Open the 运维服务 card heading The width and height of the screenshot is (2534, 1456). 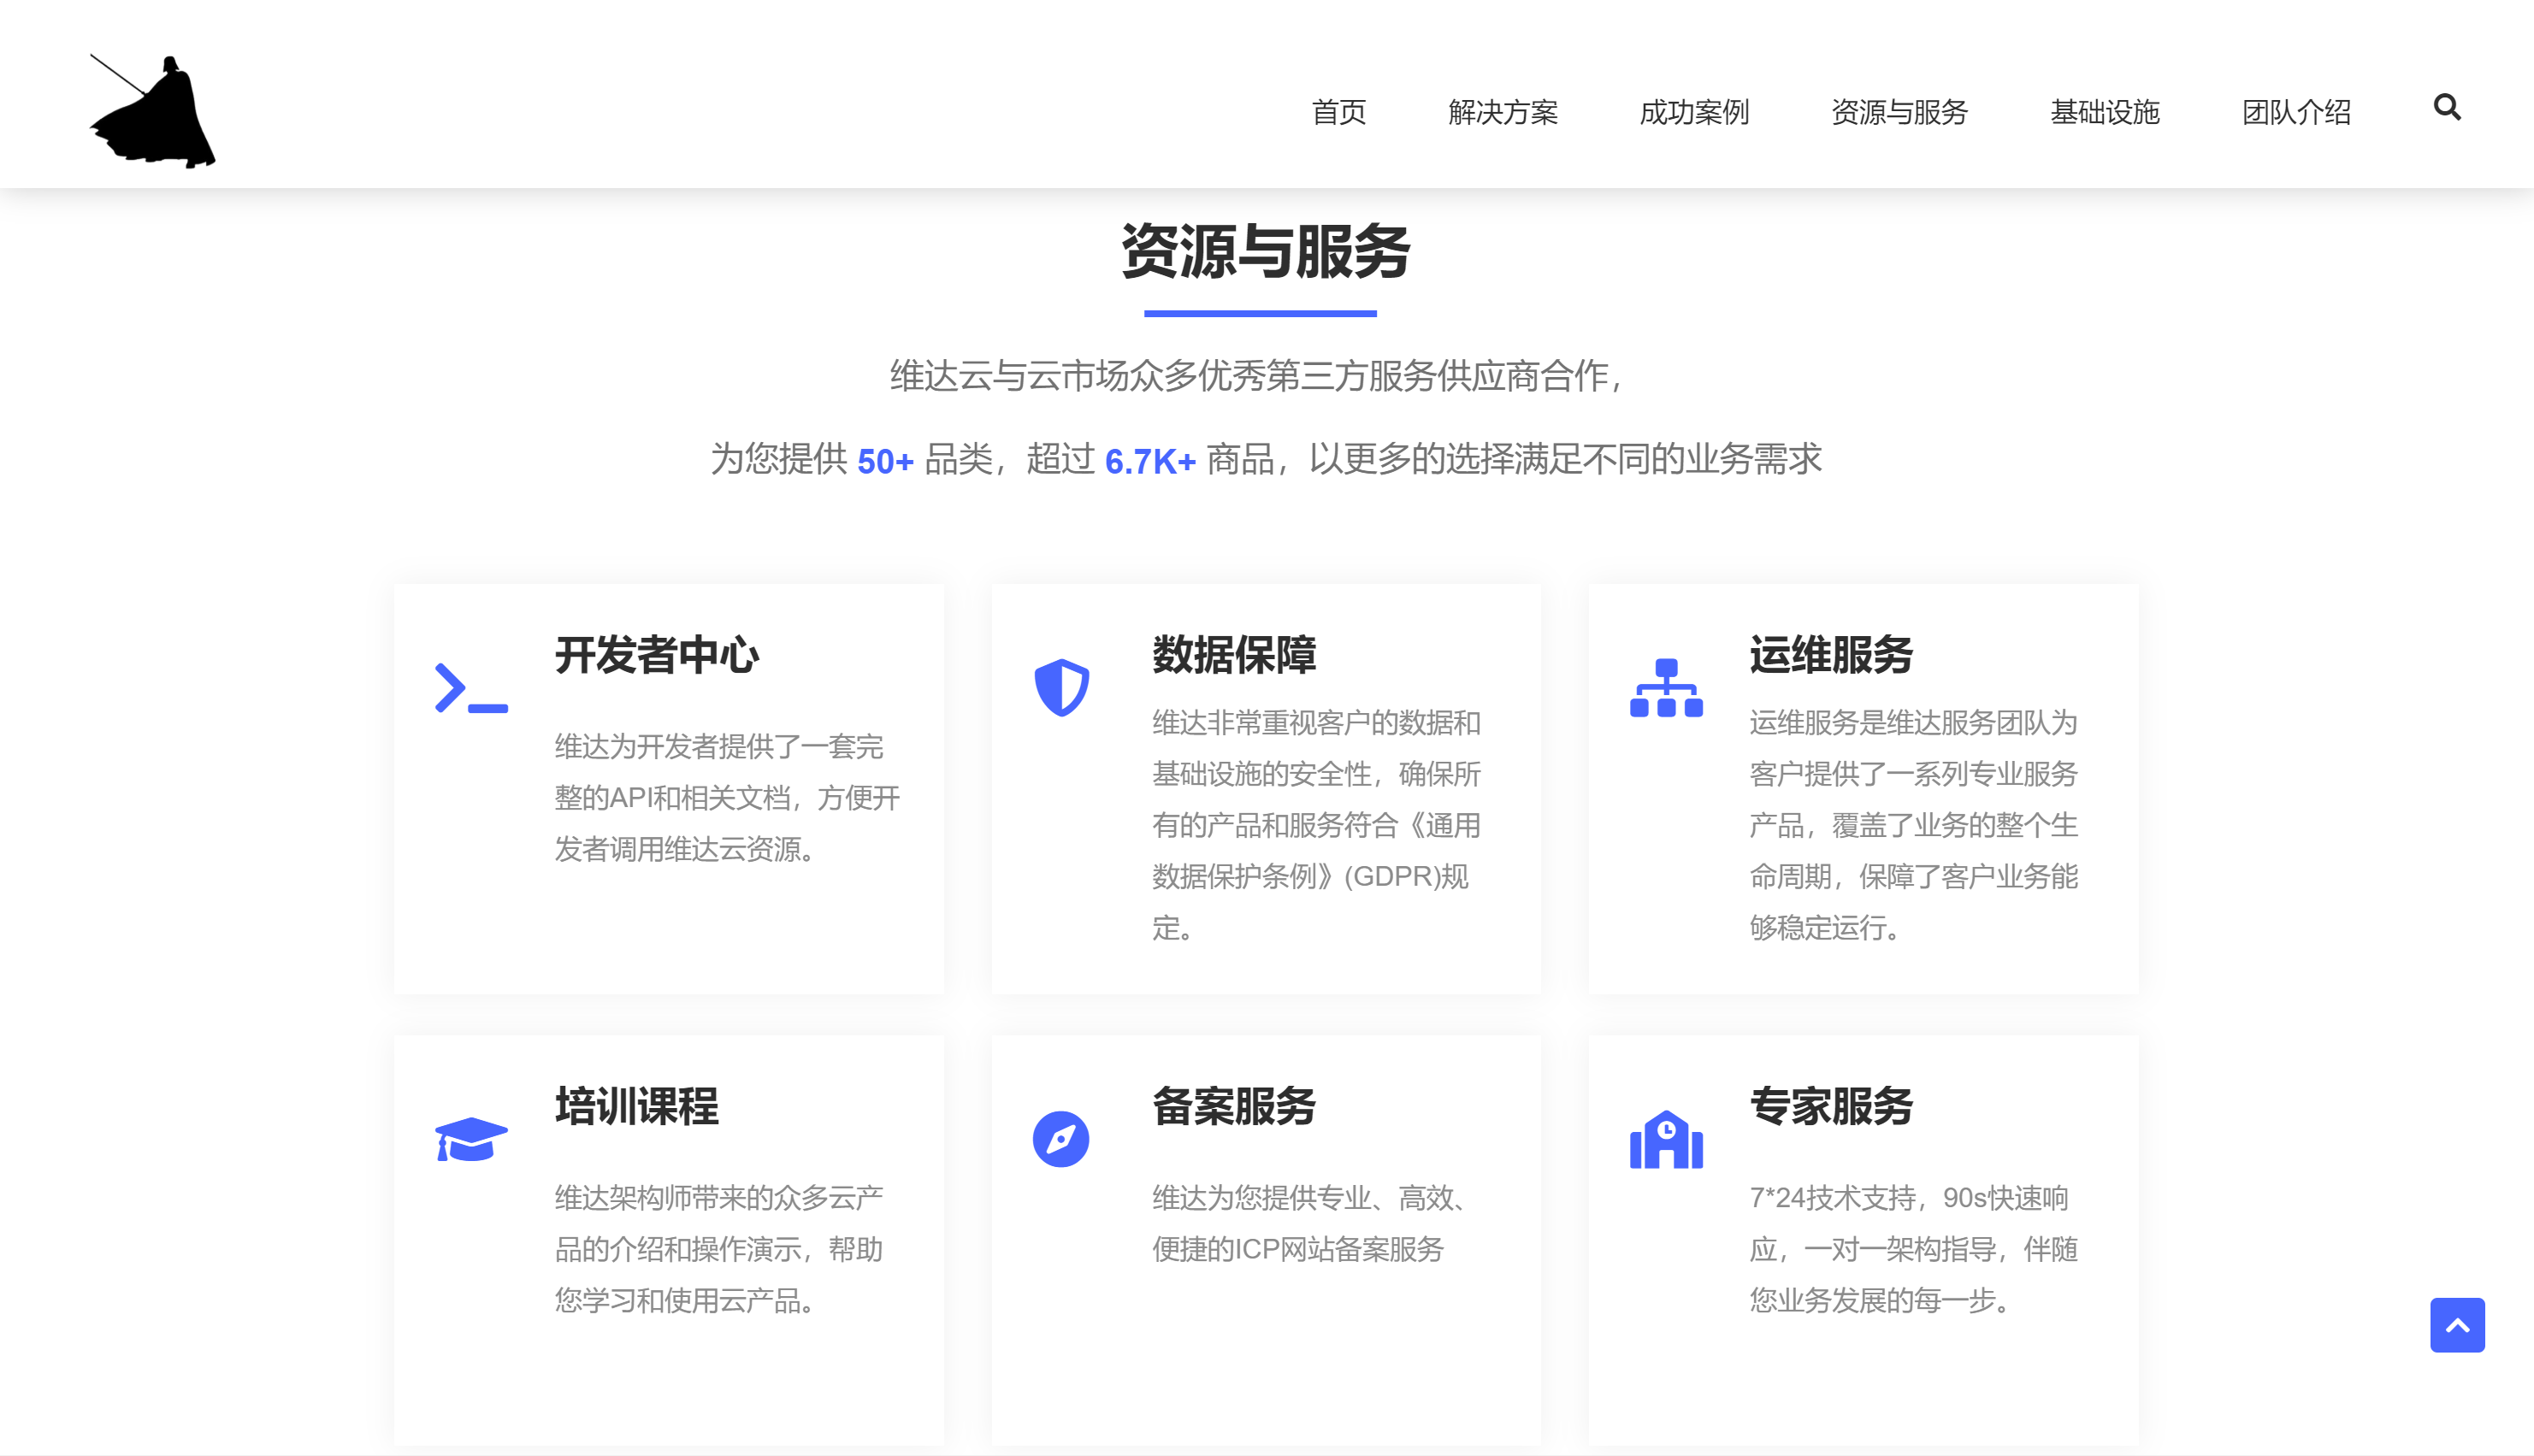[x=1830, y=656]
